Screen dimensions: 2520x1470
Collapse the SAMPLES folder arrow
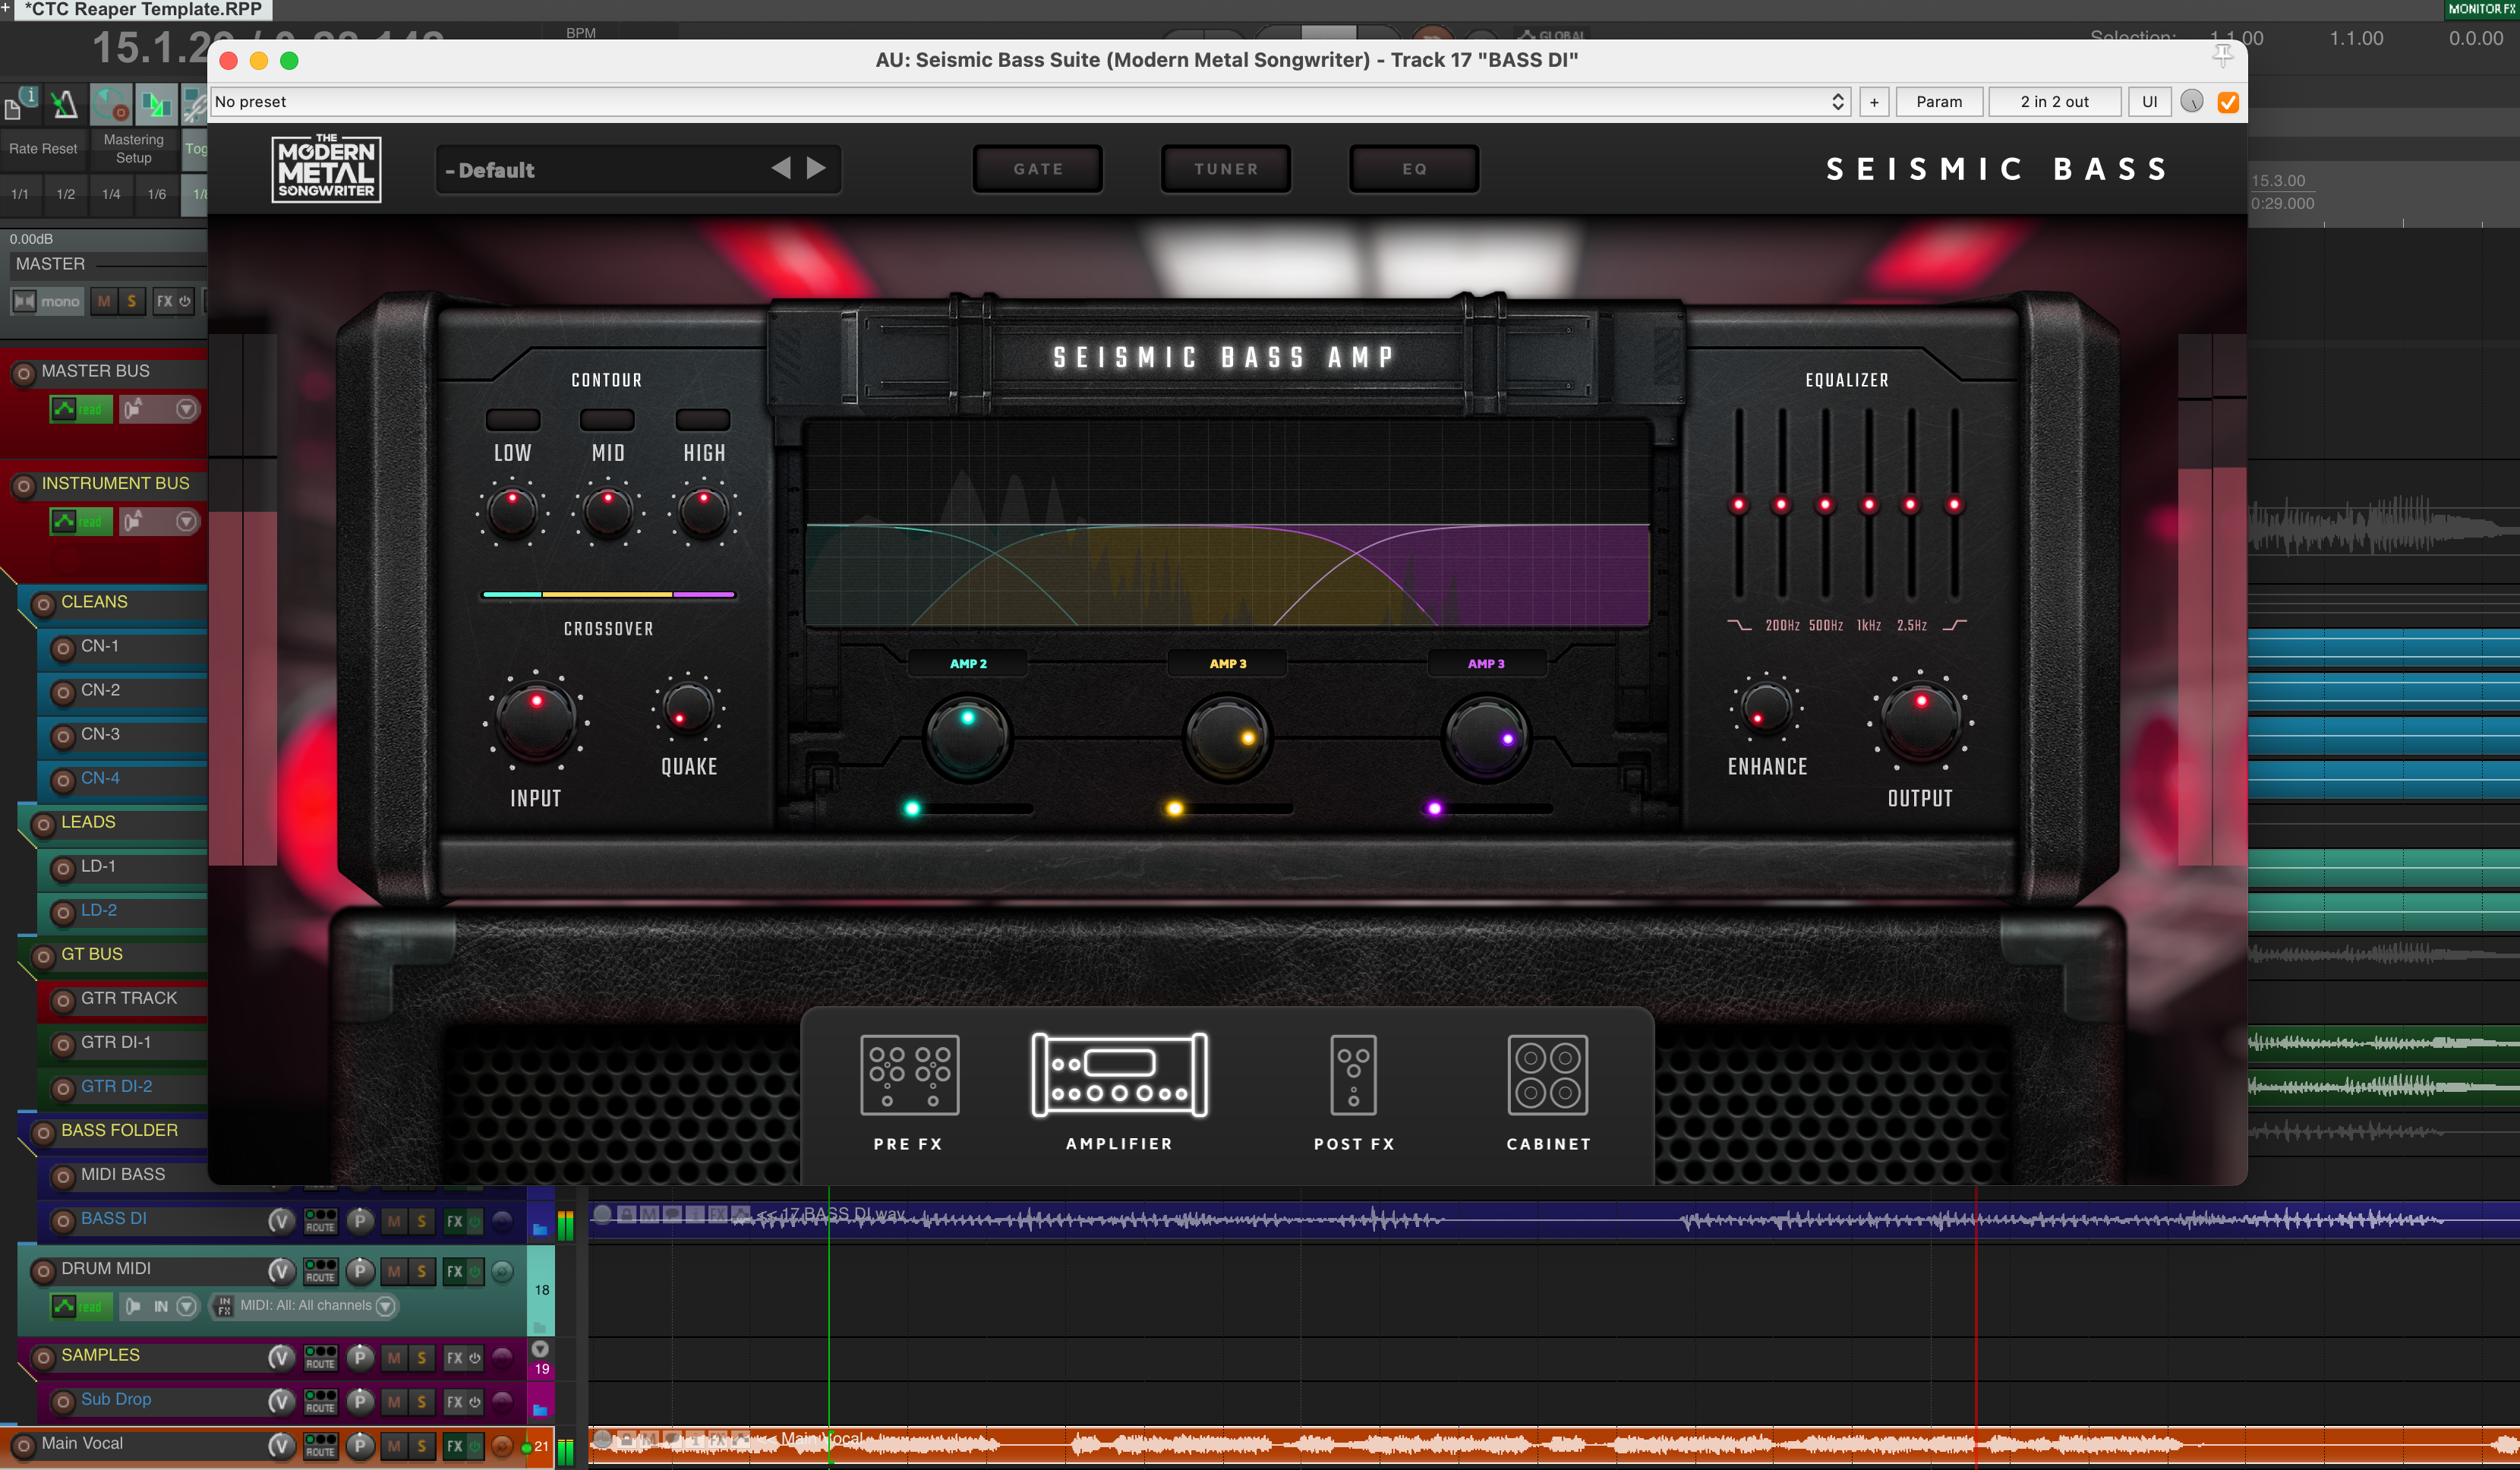point(540,1349)
